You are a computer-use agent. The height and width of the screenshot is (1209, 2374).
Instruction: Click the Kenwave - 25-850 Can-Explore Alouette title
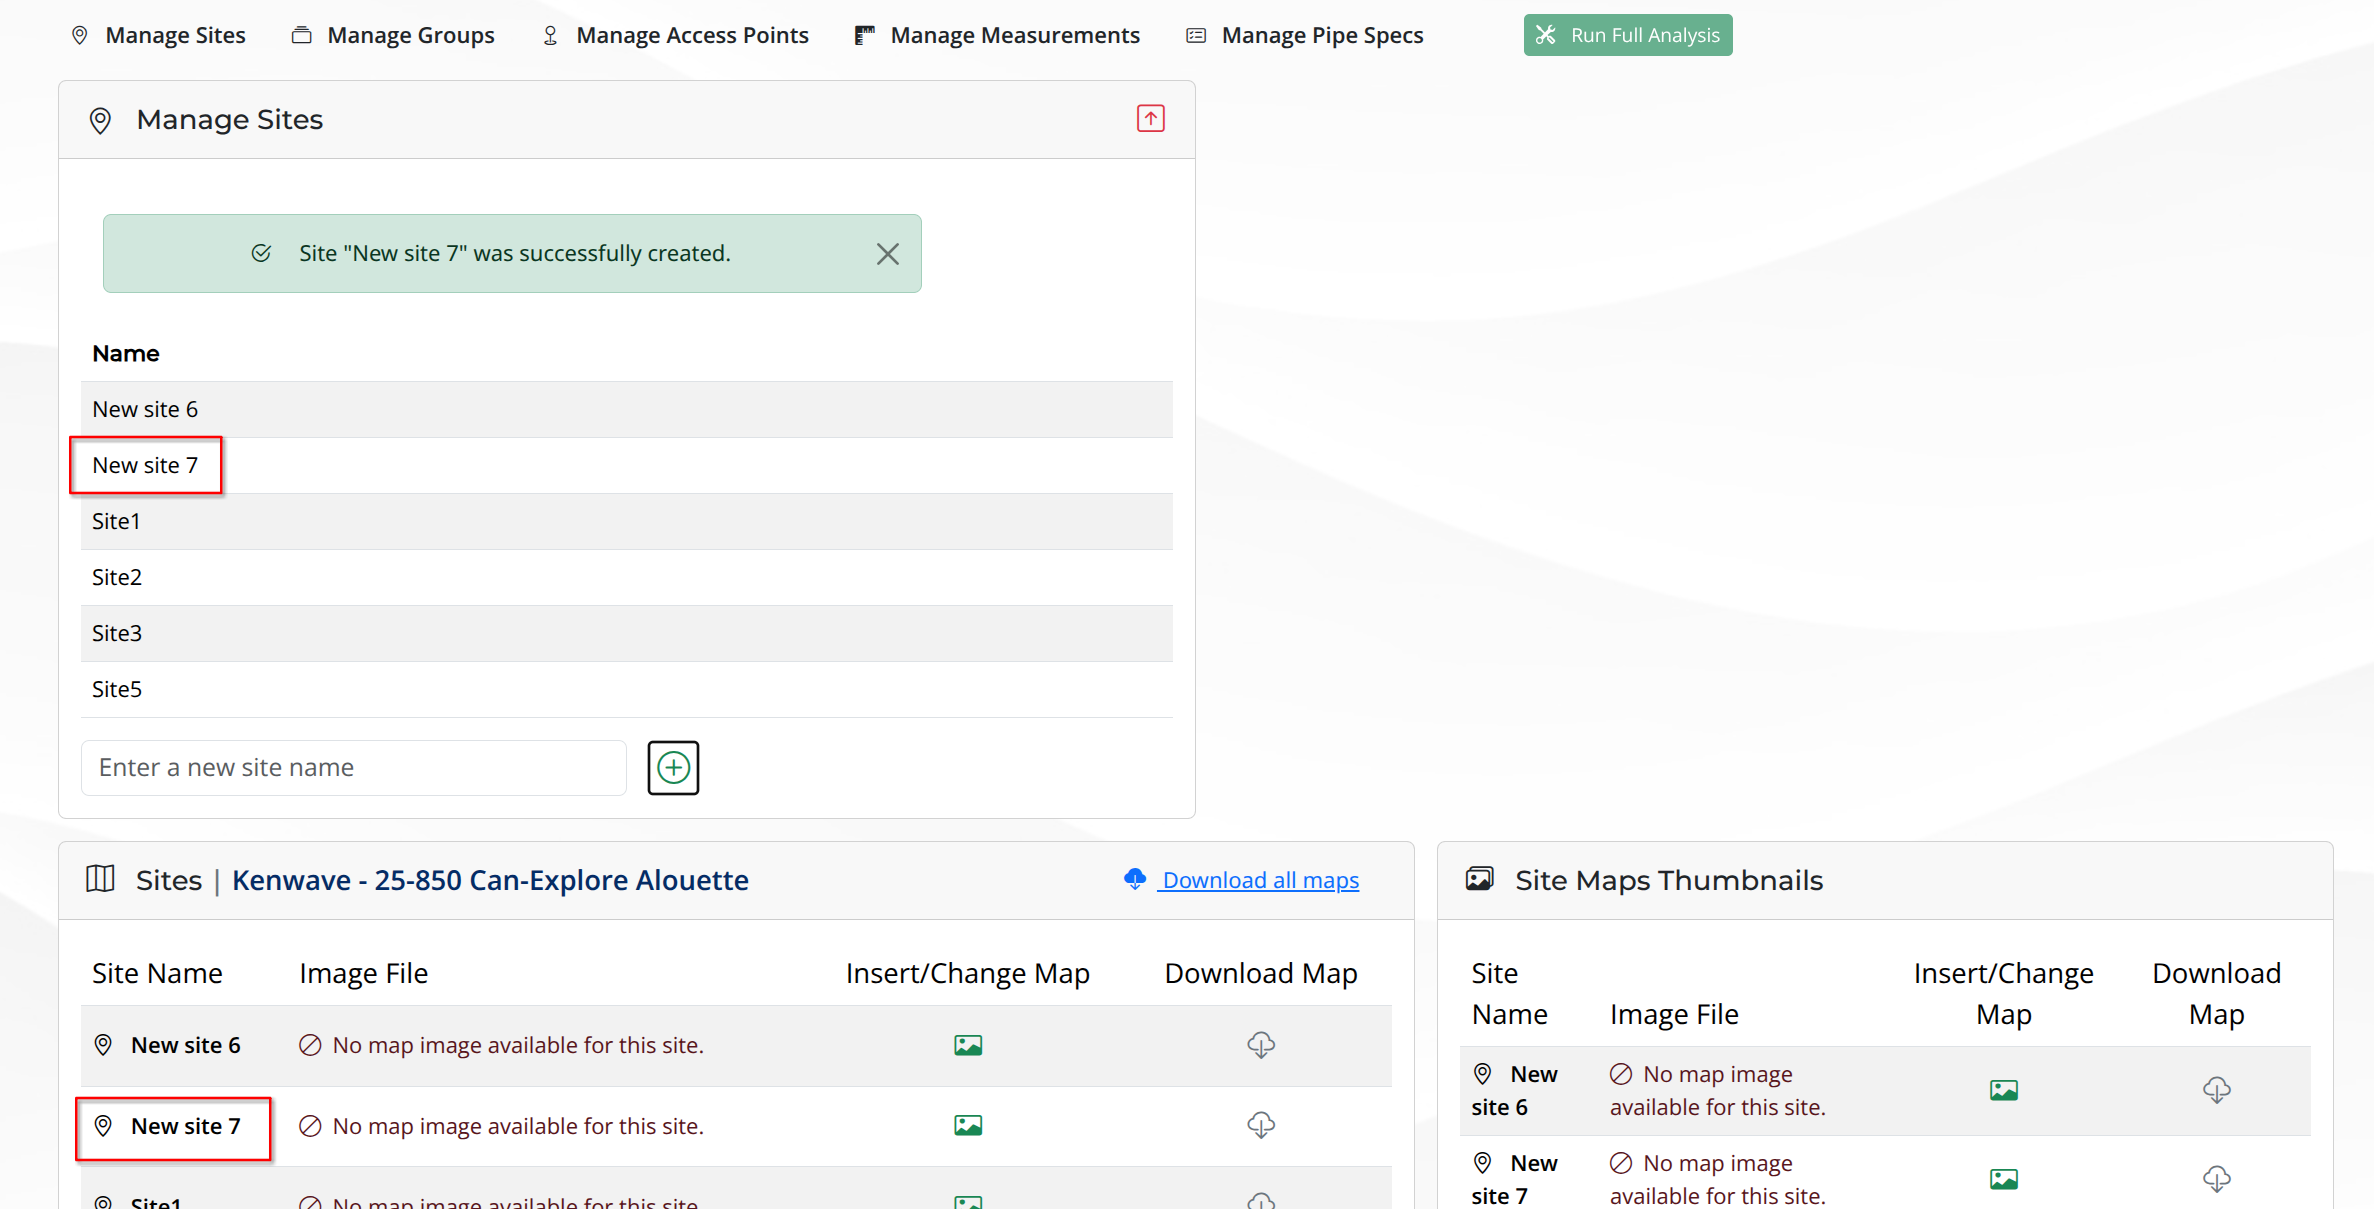490,880
